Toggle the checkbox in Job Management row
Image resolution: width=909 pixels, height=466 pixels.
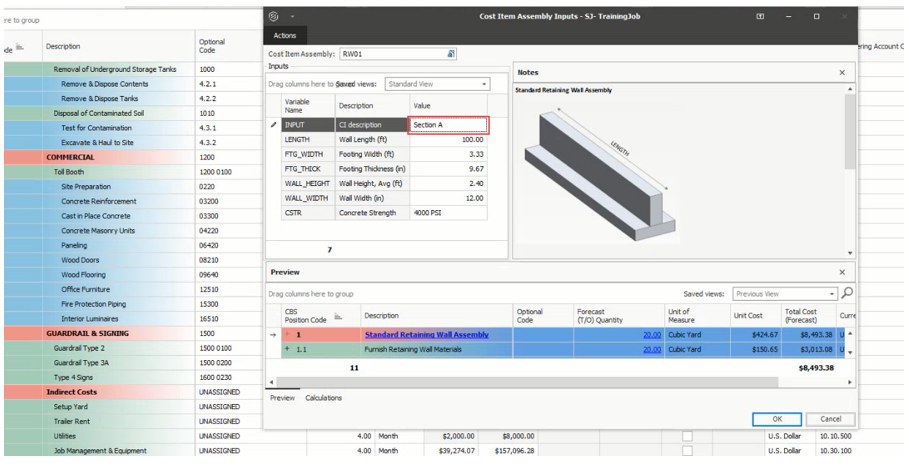(687, 452)
